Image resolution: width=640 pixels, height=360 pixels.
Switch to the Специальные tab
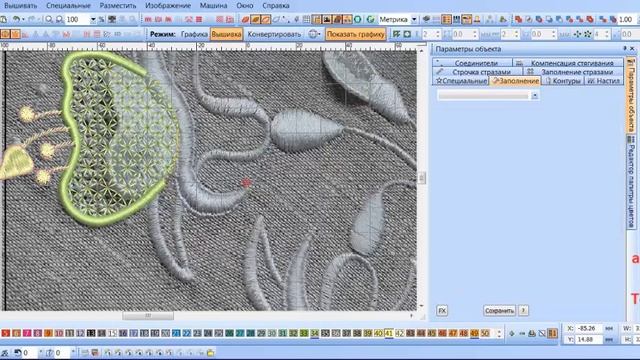pyautogui.click(x=461, y=81)
